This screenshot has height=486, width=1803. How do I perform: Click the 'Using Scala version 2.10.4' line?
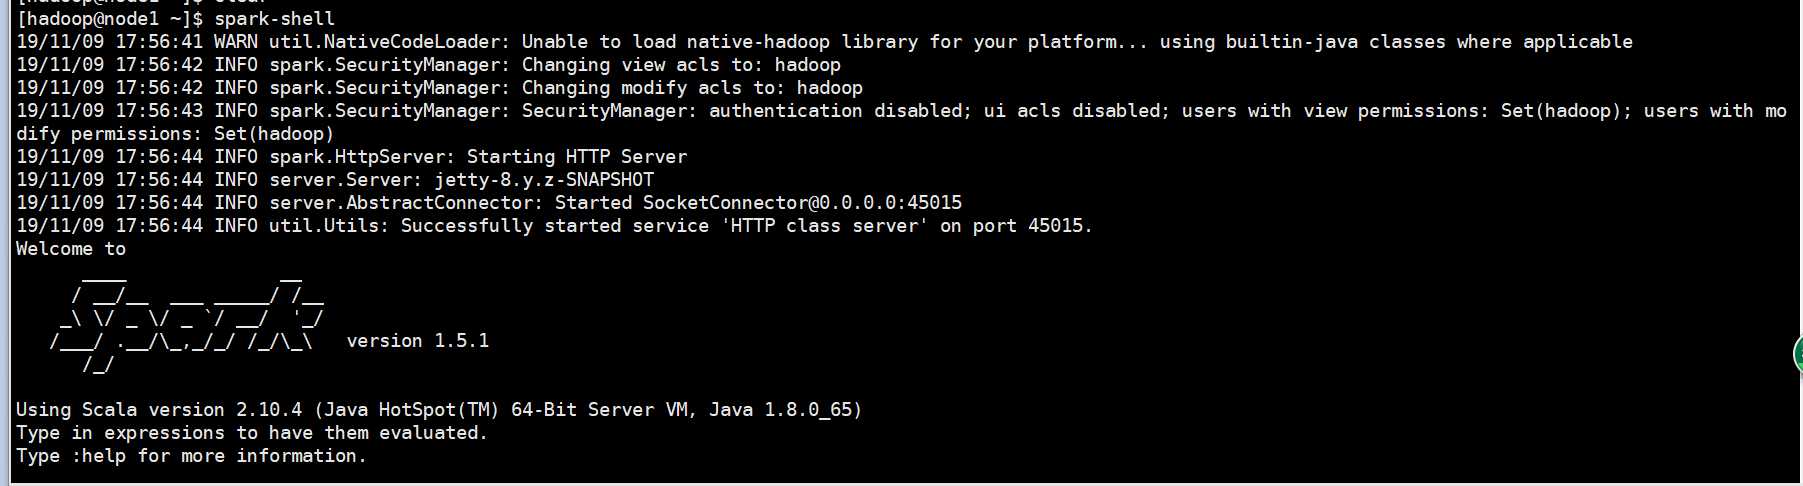point(439,410)
